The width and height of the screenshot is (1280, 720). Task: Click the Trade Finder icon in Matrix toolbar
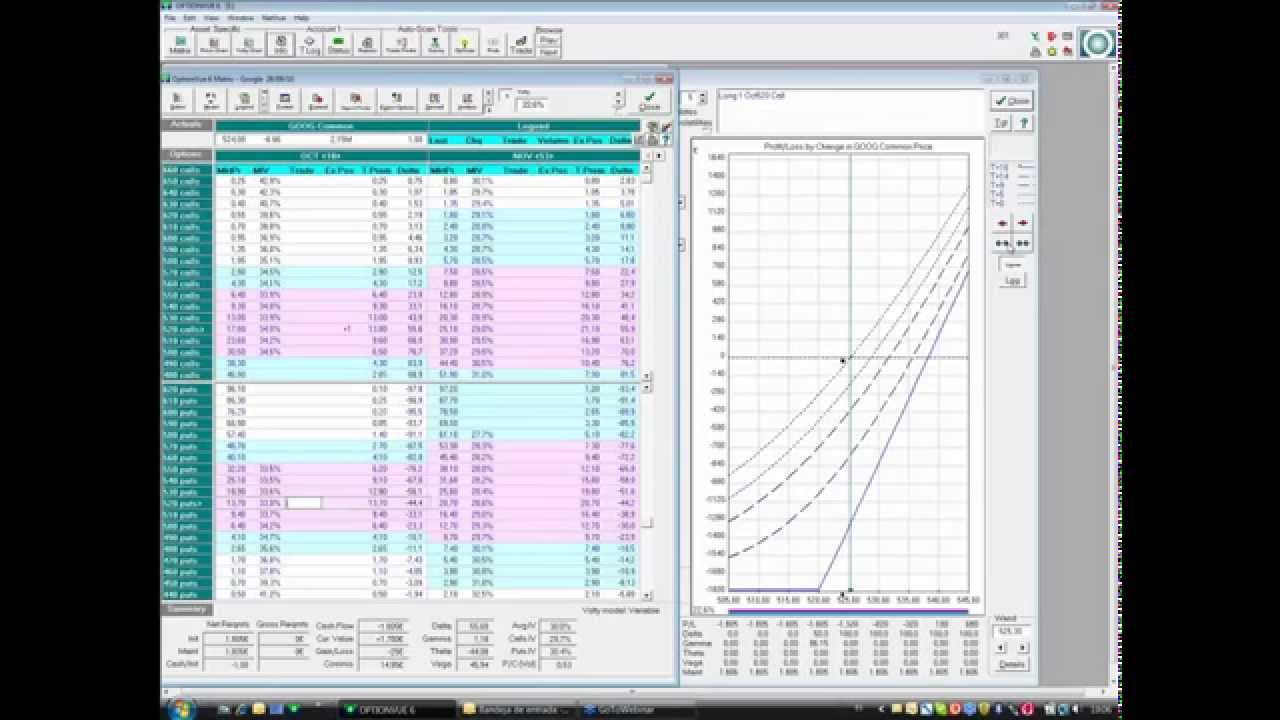[x=356, y=101]
